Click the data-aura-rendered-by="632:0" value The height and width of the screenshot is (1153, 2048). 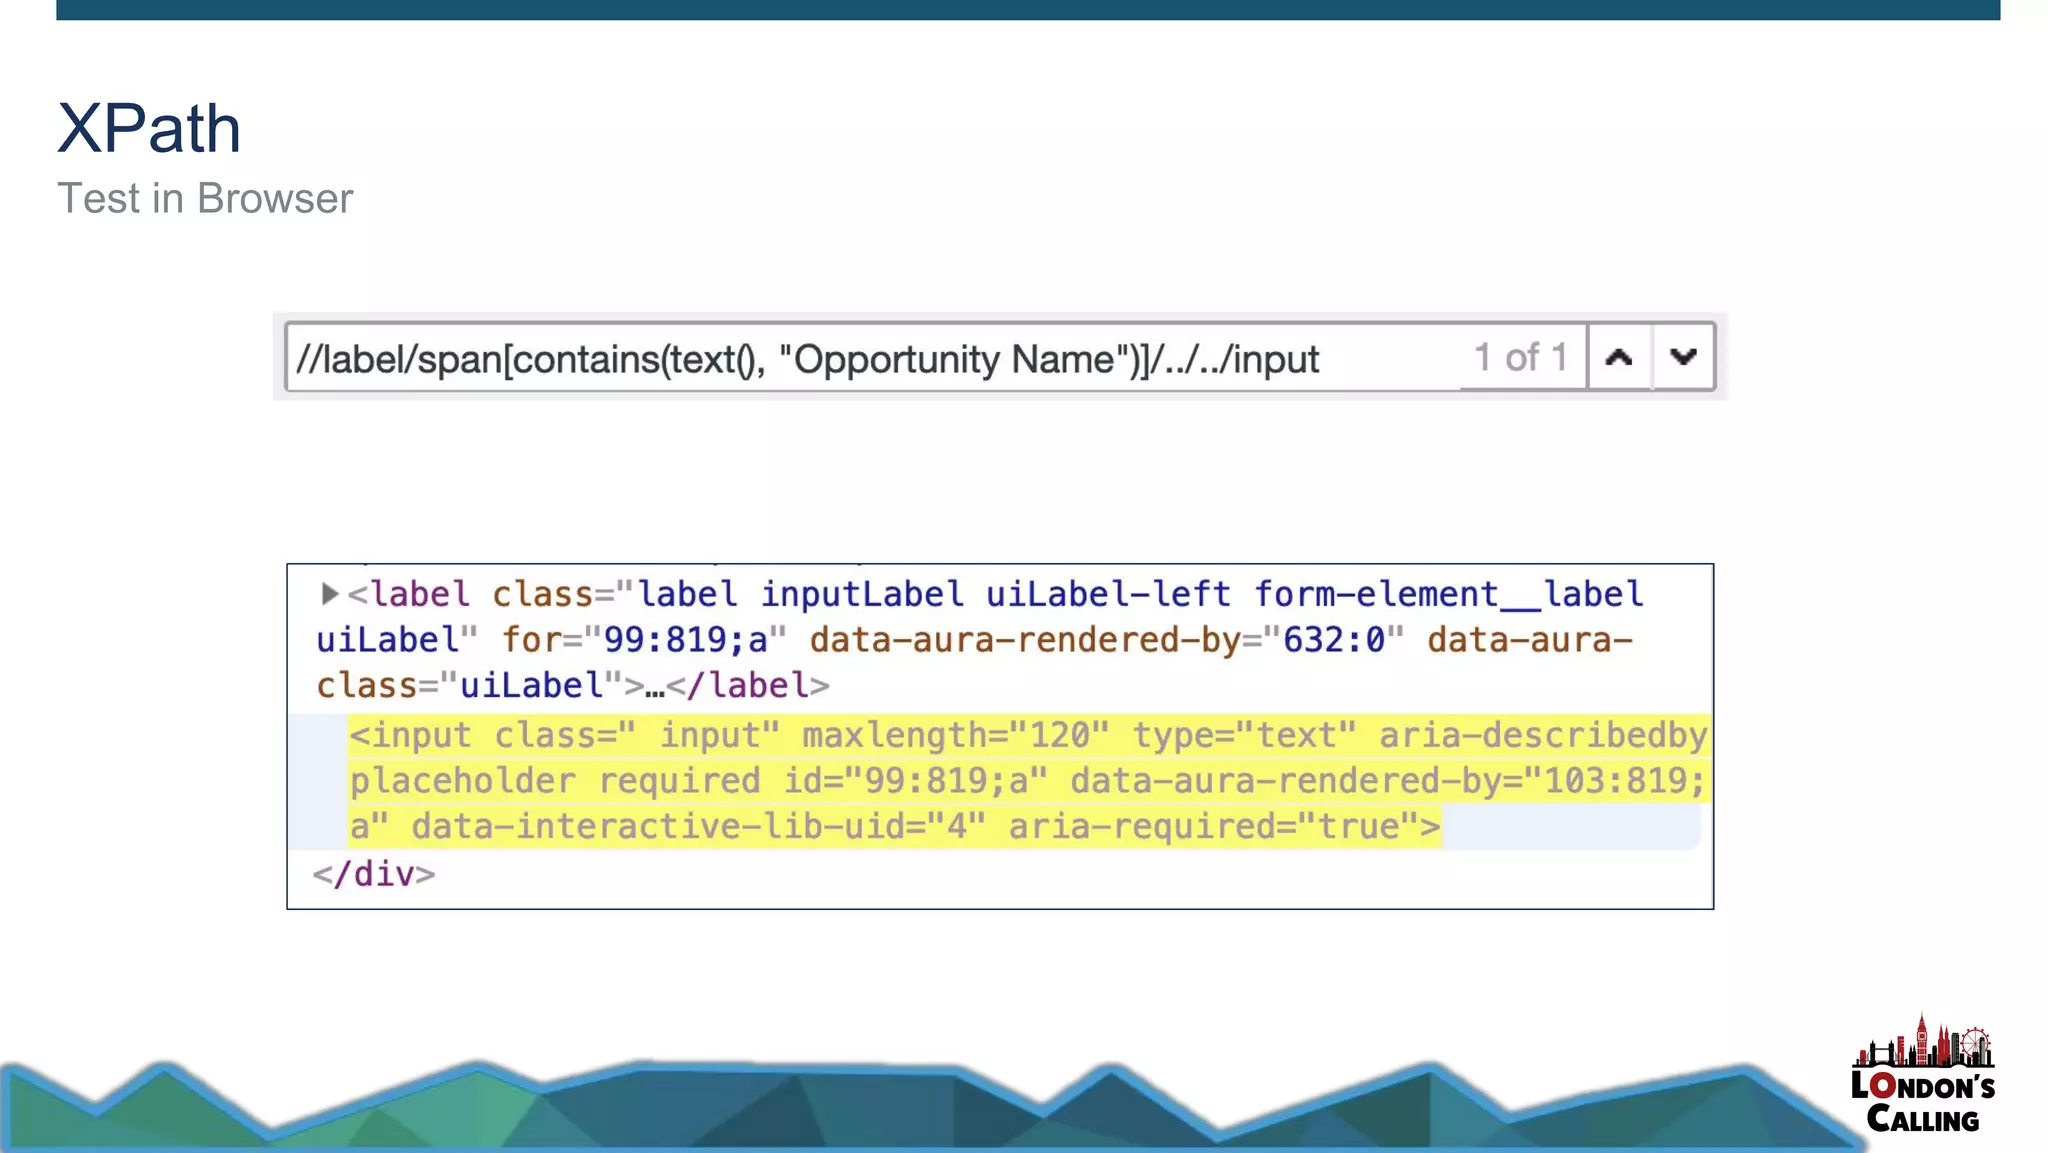tap(1333, 640)
